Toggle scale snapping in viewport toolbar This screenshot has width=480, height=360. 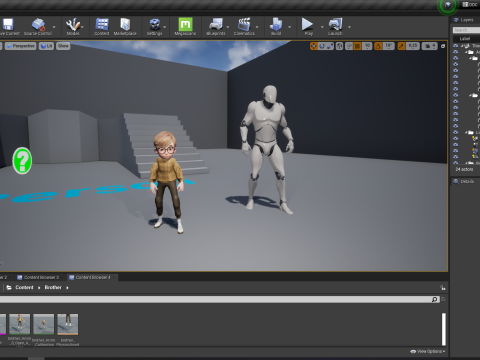(x=401, y=46)
